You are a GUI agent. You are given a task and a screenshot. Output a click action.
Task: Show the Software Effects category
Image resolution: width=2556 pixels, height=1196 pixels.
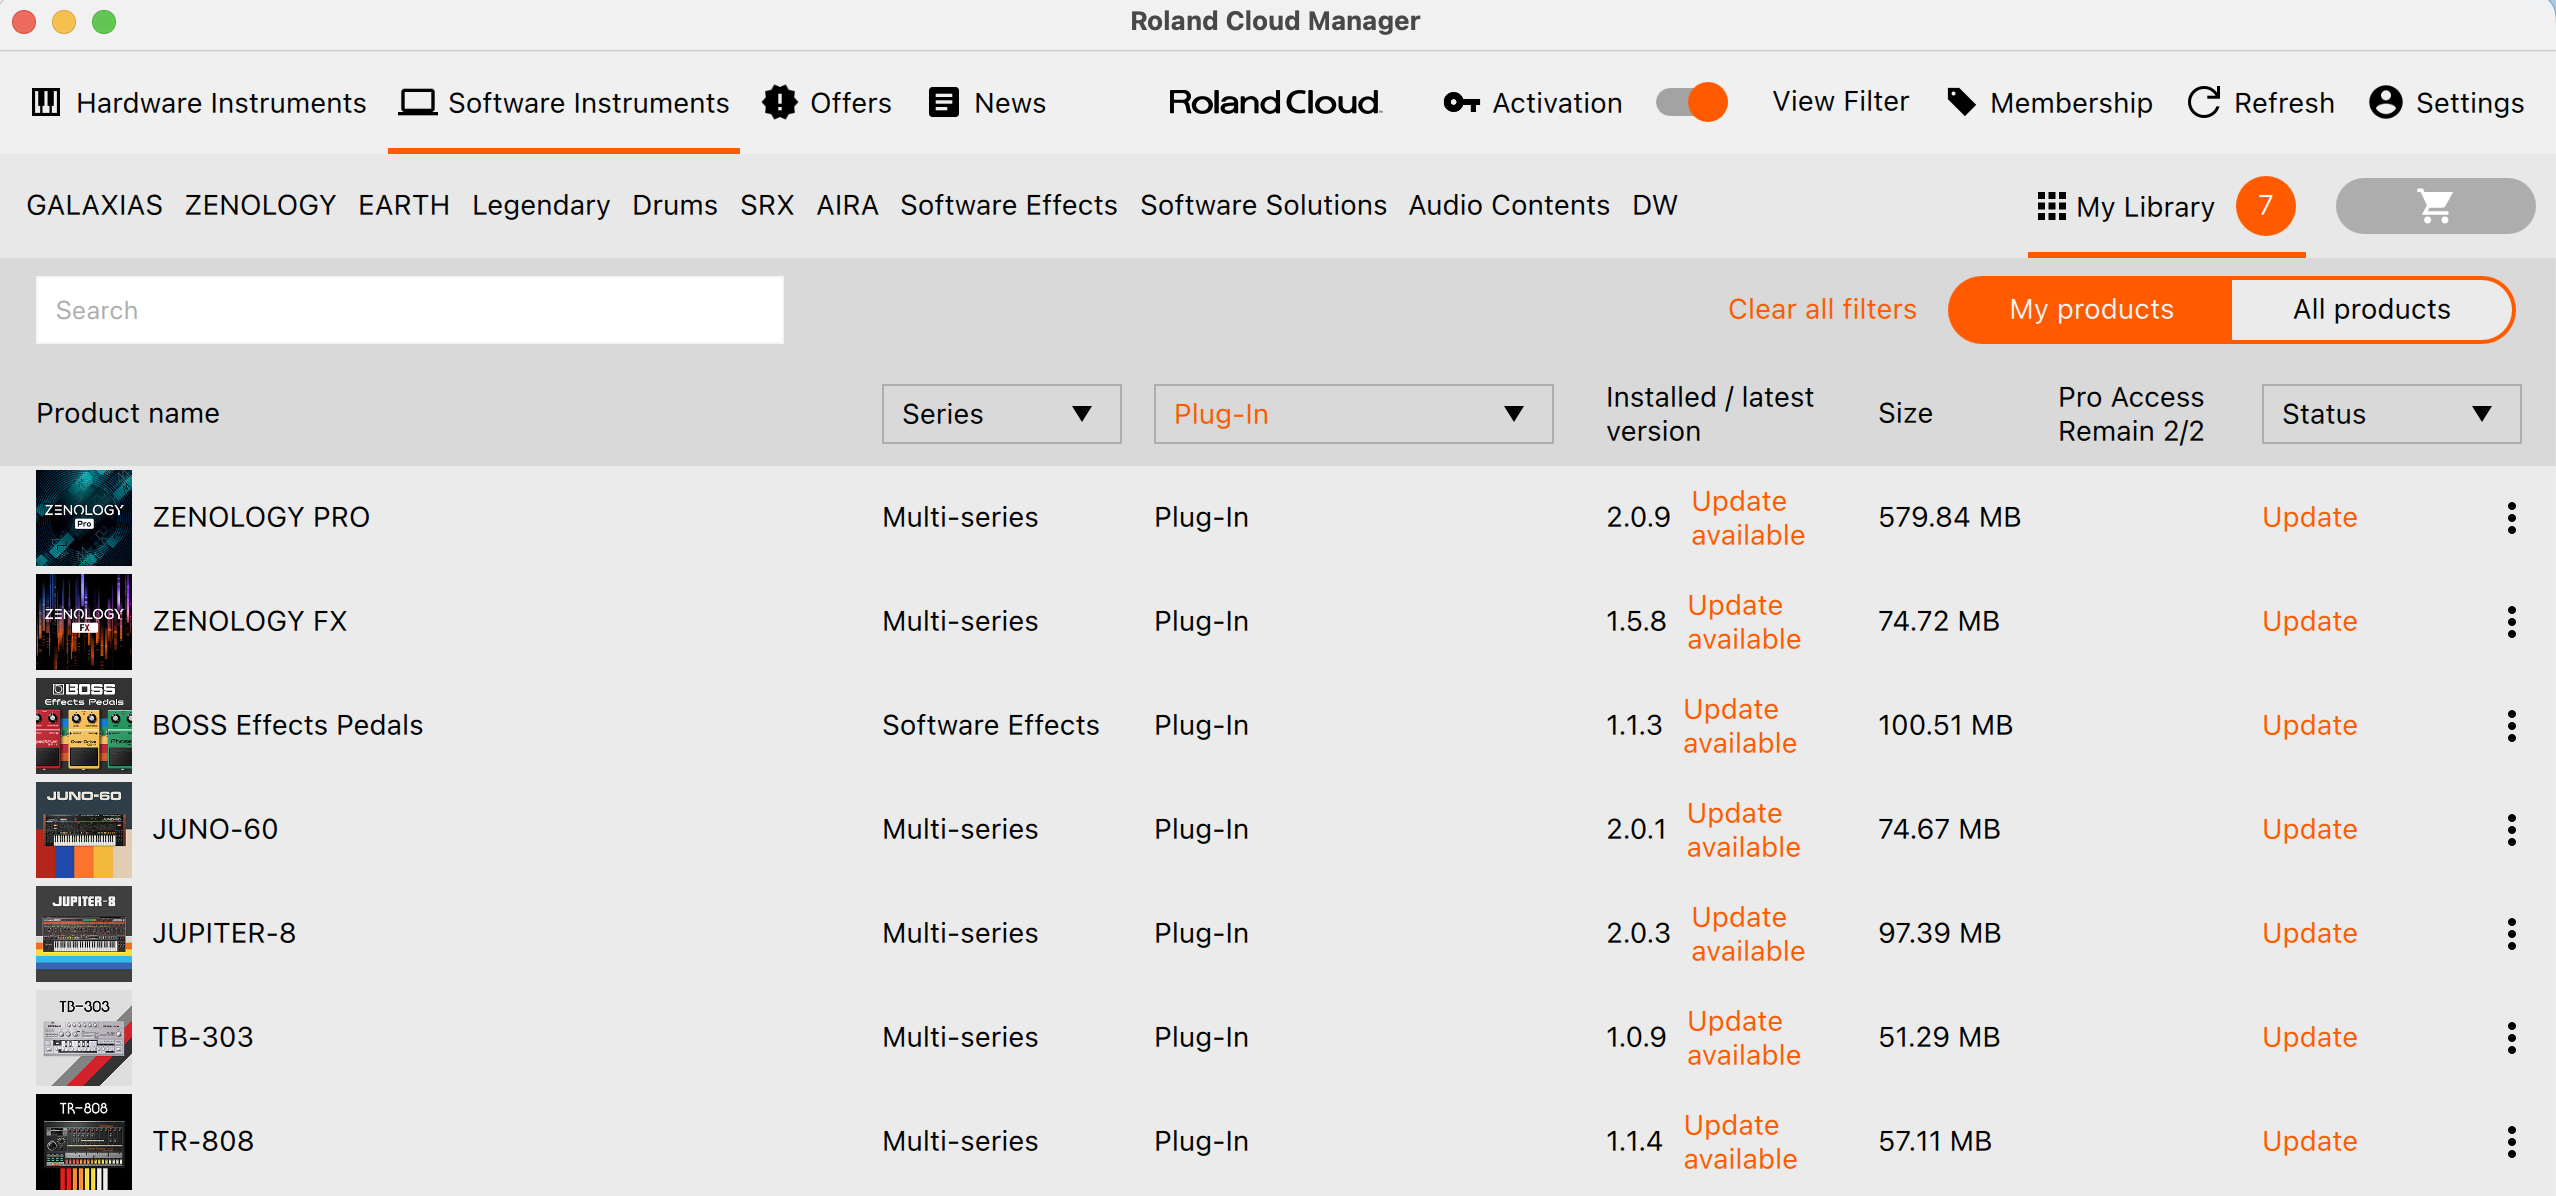1009,205
